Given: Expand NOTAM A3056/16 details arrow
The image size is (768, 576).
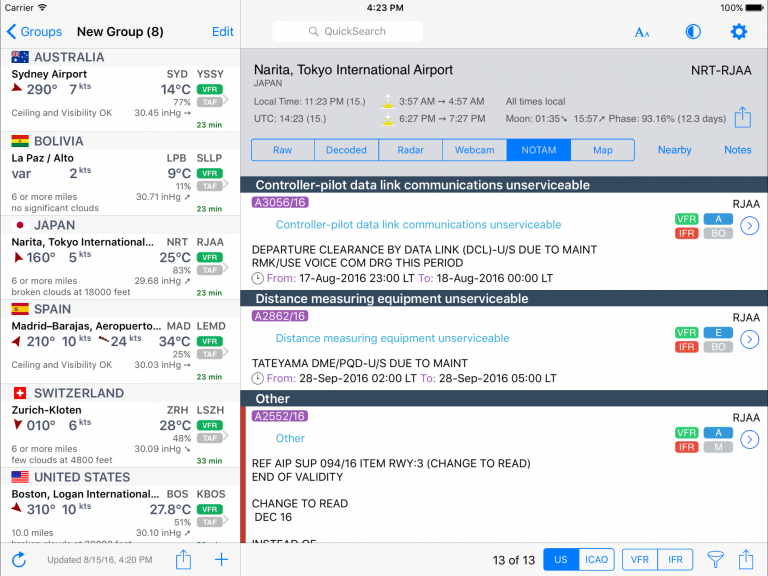Looking at the screenshot, I should point(749,226).
